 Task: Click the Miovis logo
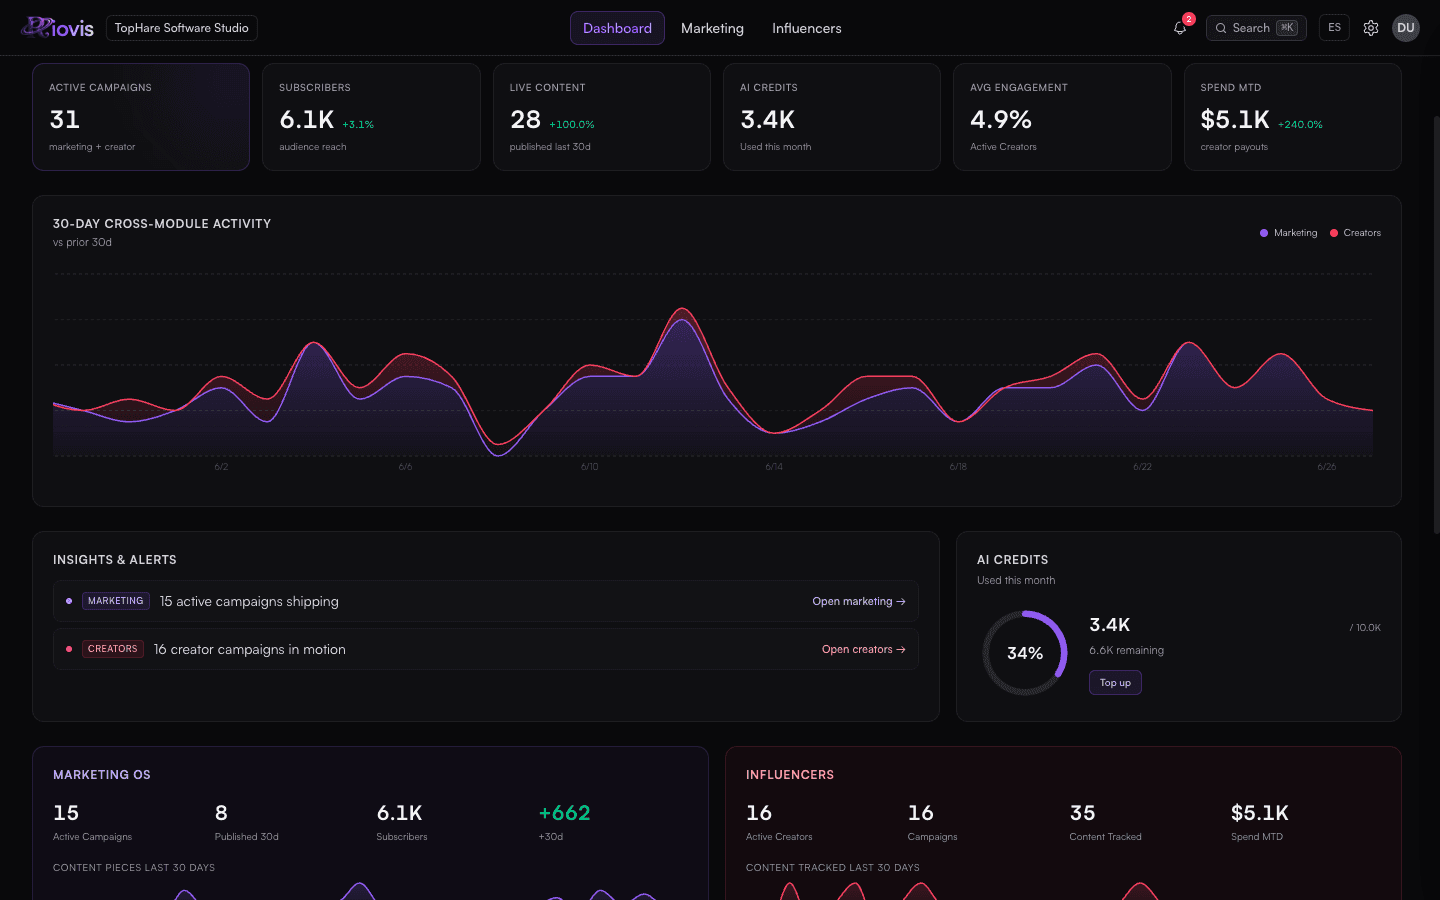click(58, 28)
